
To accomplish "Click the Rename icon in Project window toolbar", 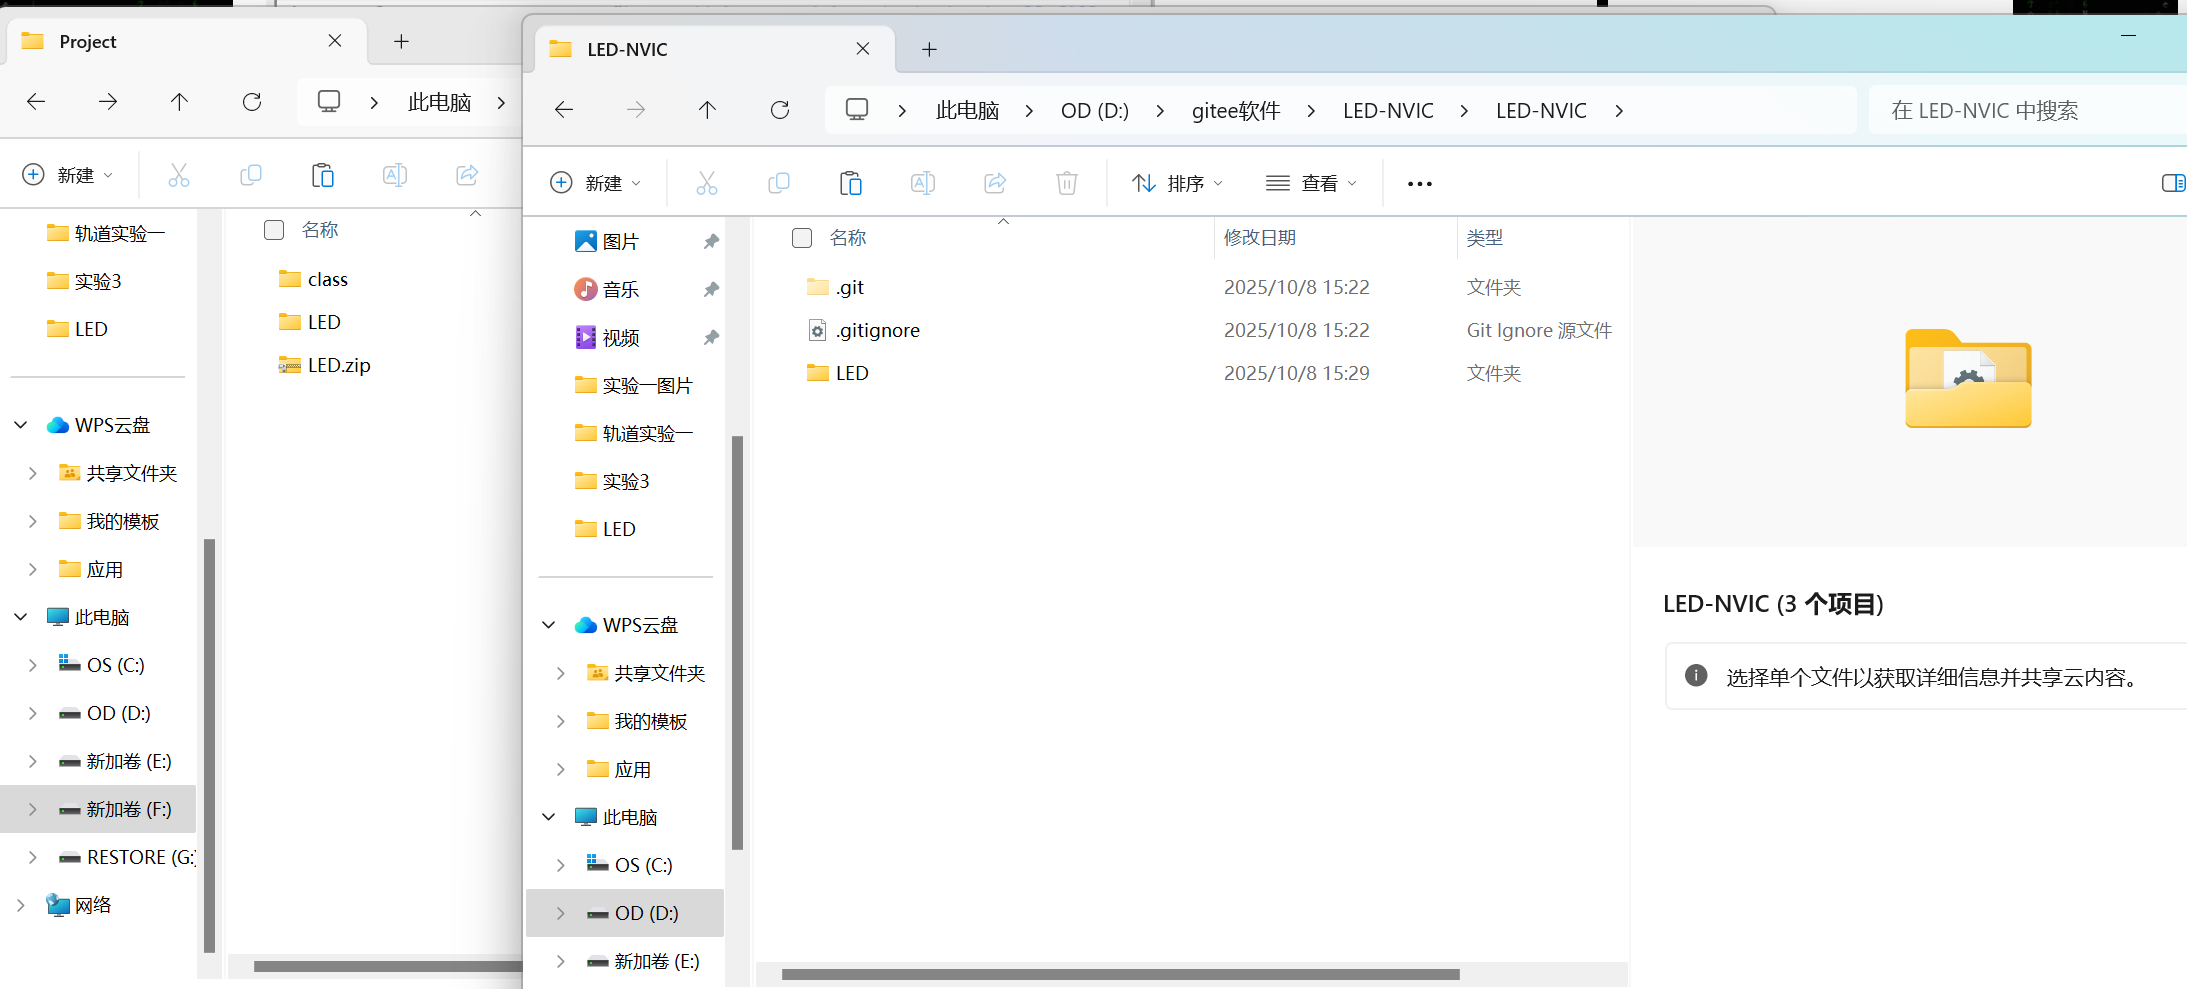I will pos(395,175).
